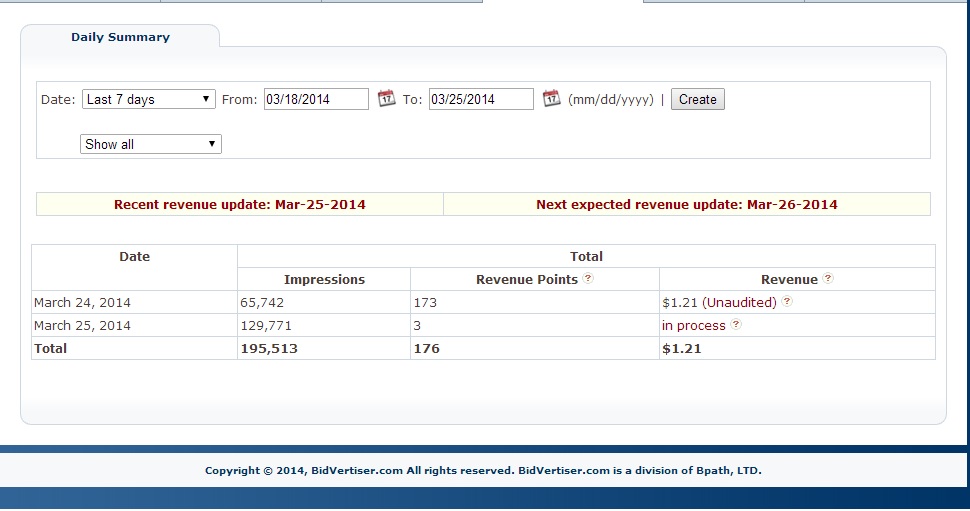Viewport: 970px width, 511px height.
Task: Select the March 24, 2014 row date
Action: (82, 302)
